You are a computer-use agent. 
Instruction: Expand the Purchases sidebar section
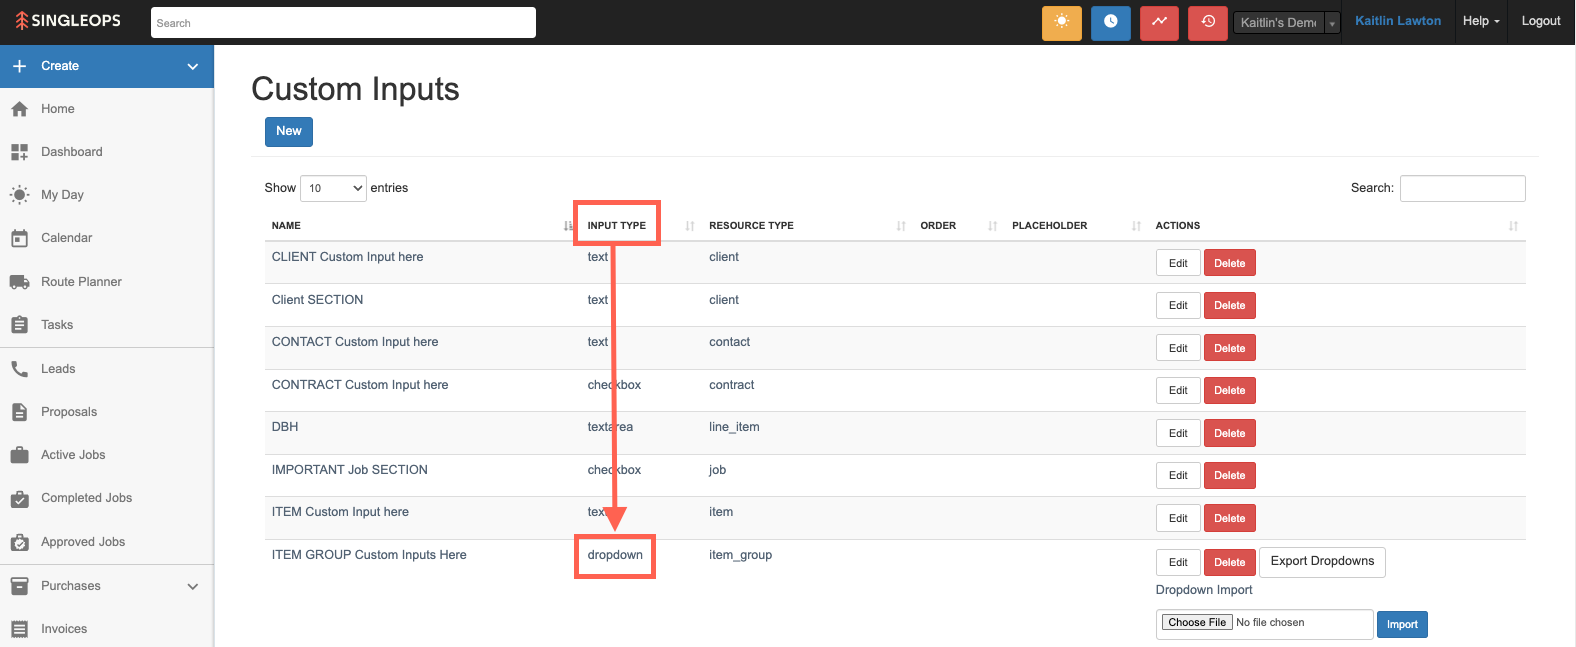(x=192, y=586)
